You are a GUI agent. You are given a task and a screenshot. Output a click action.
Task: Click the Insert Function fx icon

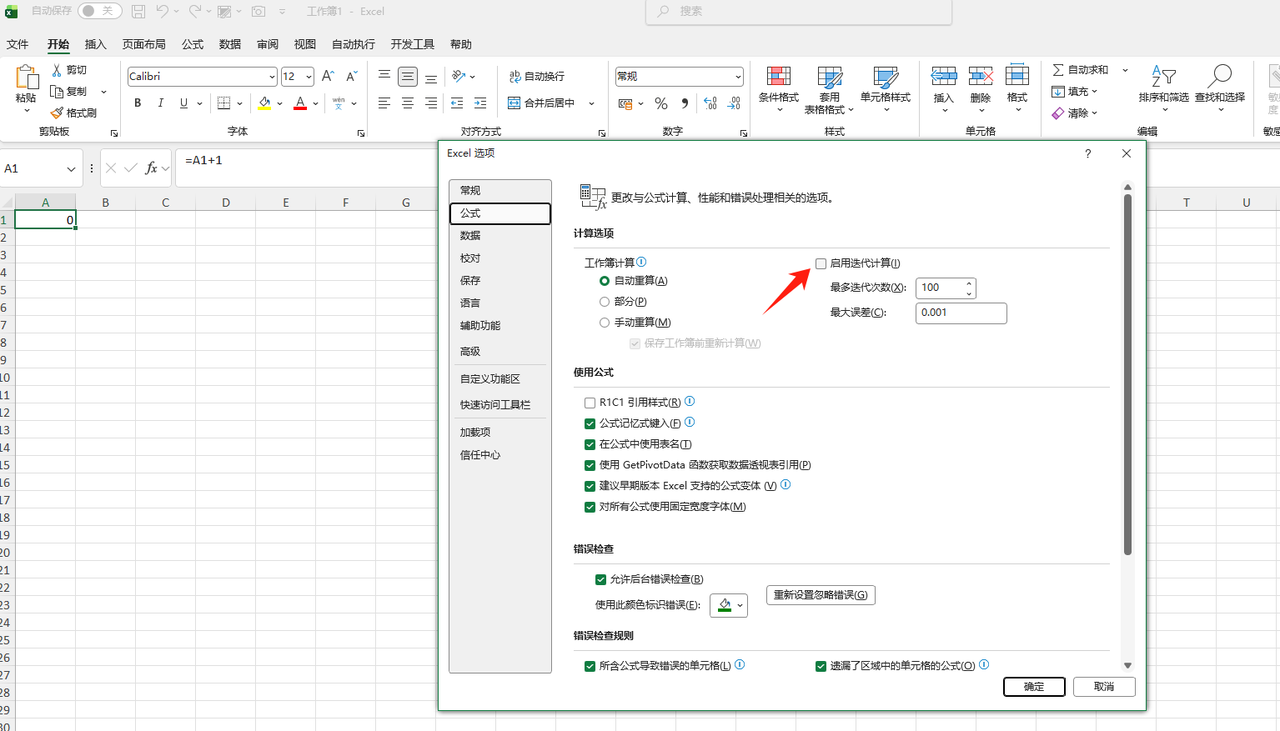152,168
